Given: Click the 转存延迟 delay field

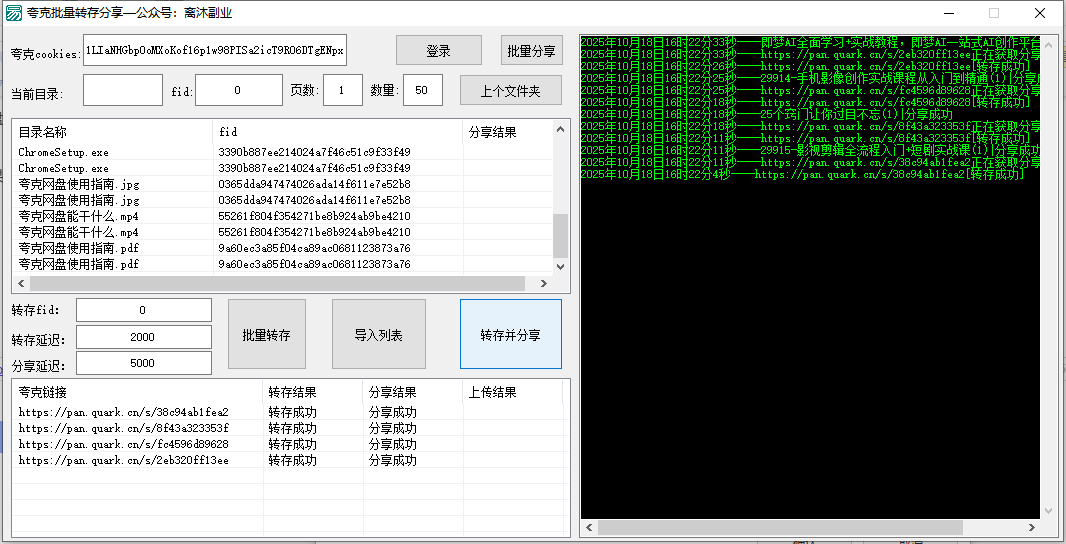Looking at the screenshot, I should tap(143, 338).
